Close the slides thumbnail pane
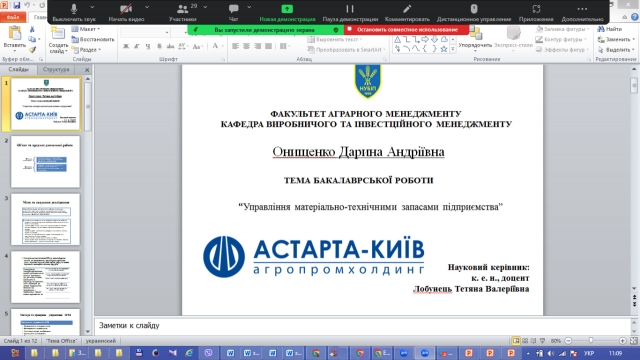The image size is (640, 360). tap(87, 70)
